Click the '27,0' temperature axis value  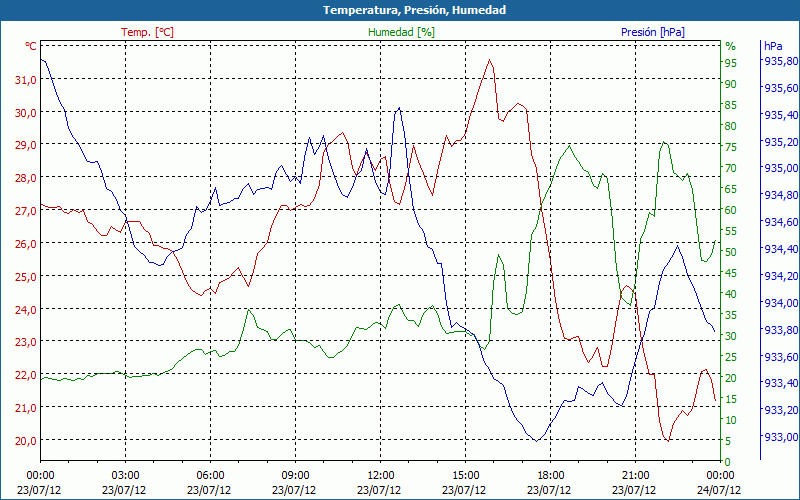pyautogui.click(x=26, y=211)
